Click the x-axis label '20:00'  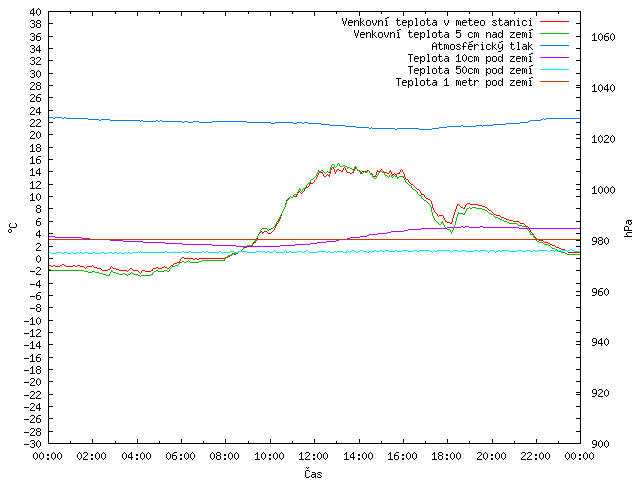click(491, 456)
